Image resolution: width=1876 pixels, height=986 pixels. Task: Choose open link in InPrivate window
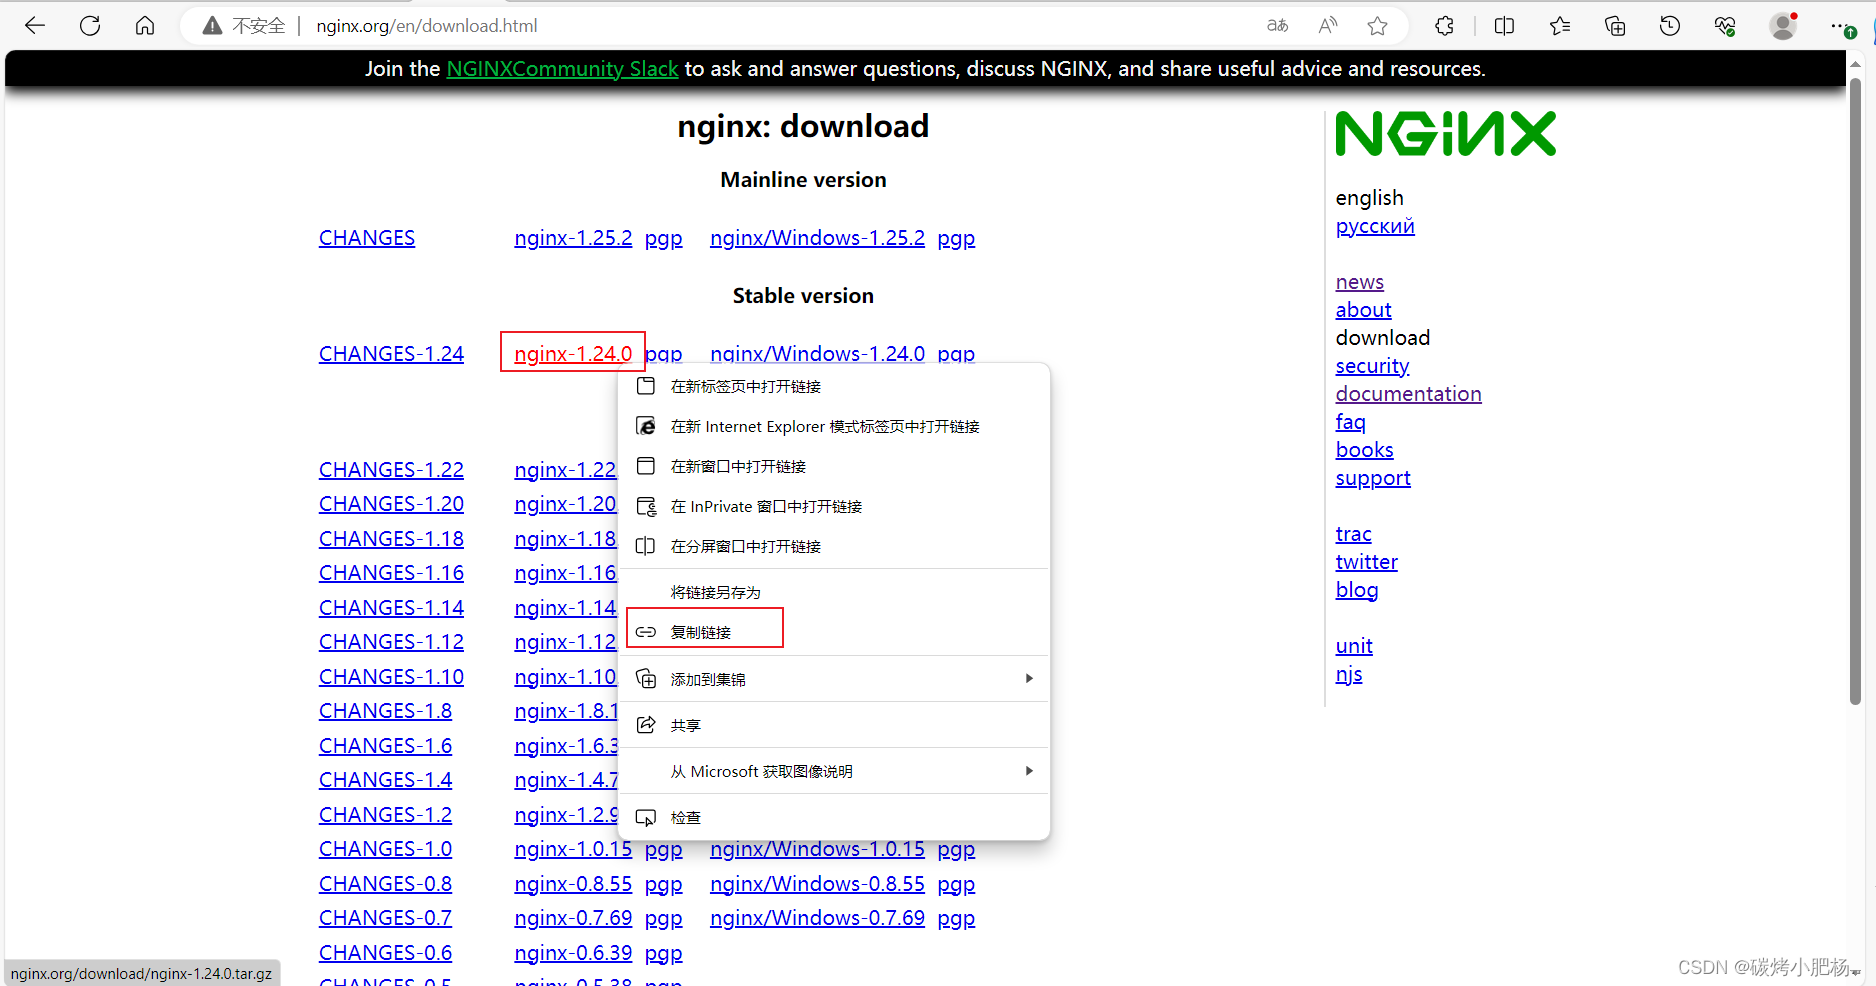point(834,507)
